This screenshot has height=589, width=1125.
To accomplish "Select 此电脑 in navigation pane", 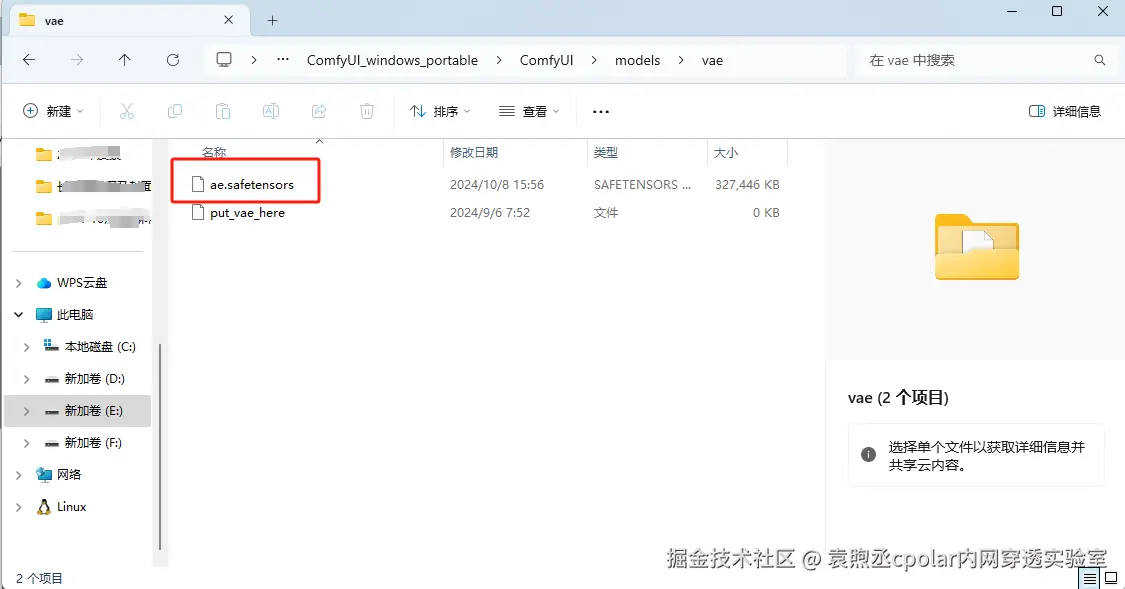I will (75, 314).
